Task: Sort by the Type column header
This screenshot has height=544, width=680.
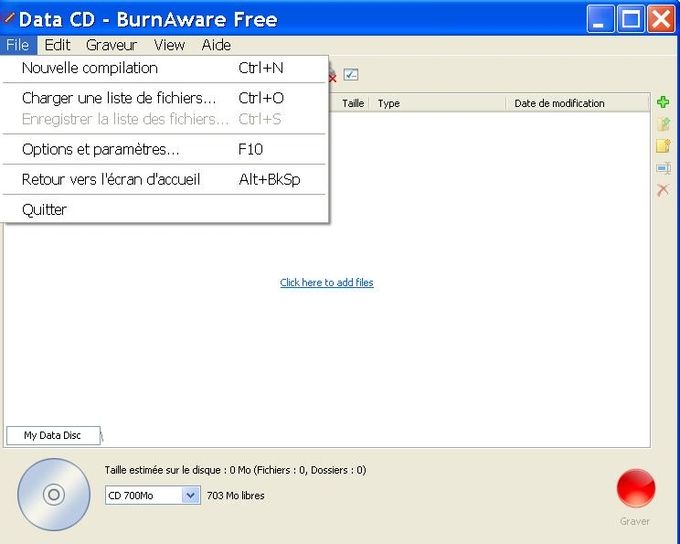Action: [x=437, y=103]
